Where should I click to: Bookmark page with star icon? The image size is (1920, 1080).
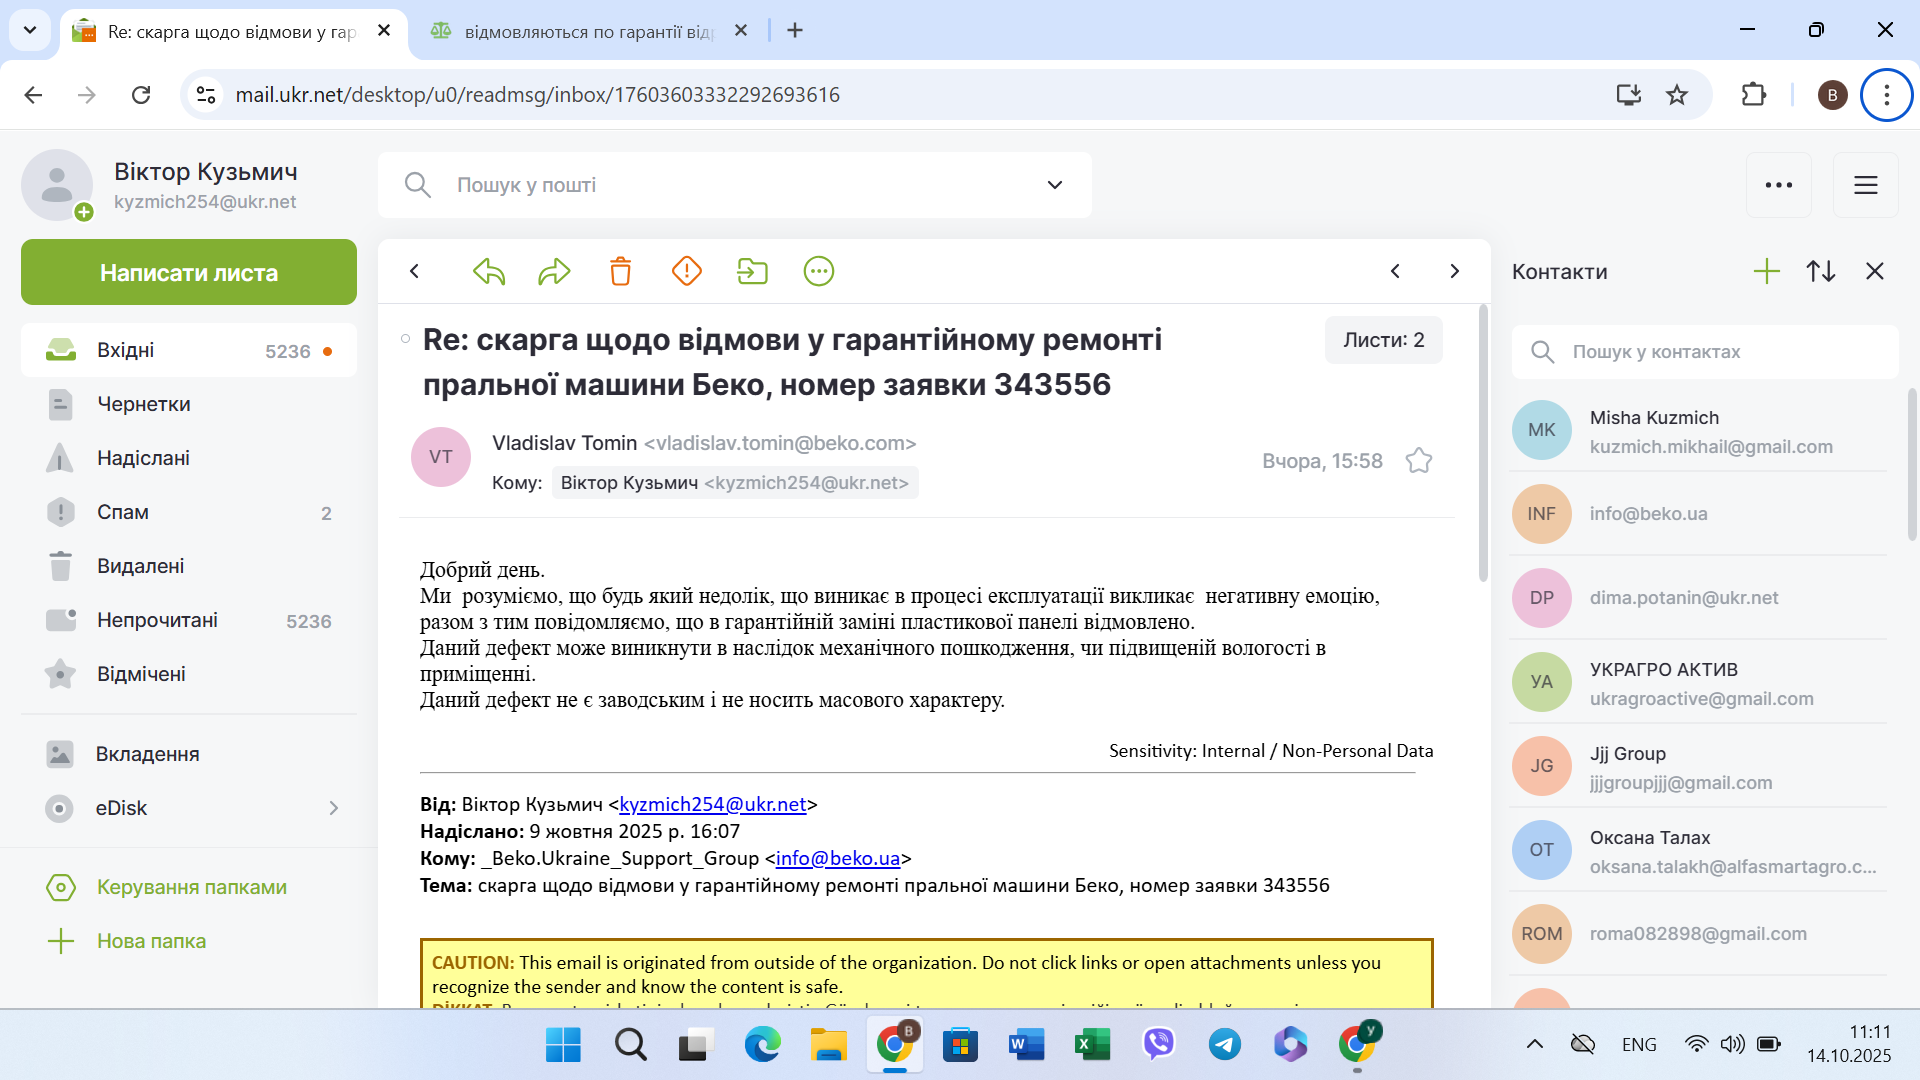(1677, 95)
